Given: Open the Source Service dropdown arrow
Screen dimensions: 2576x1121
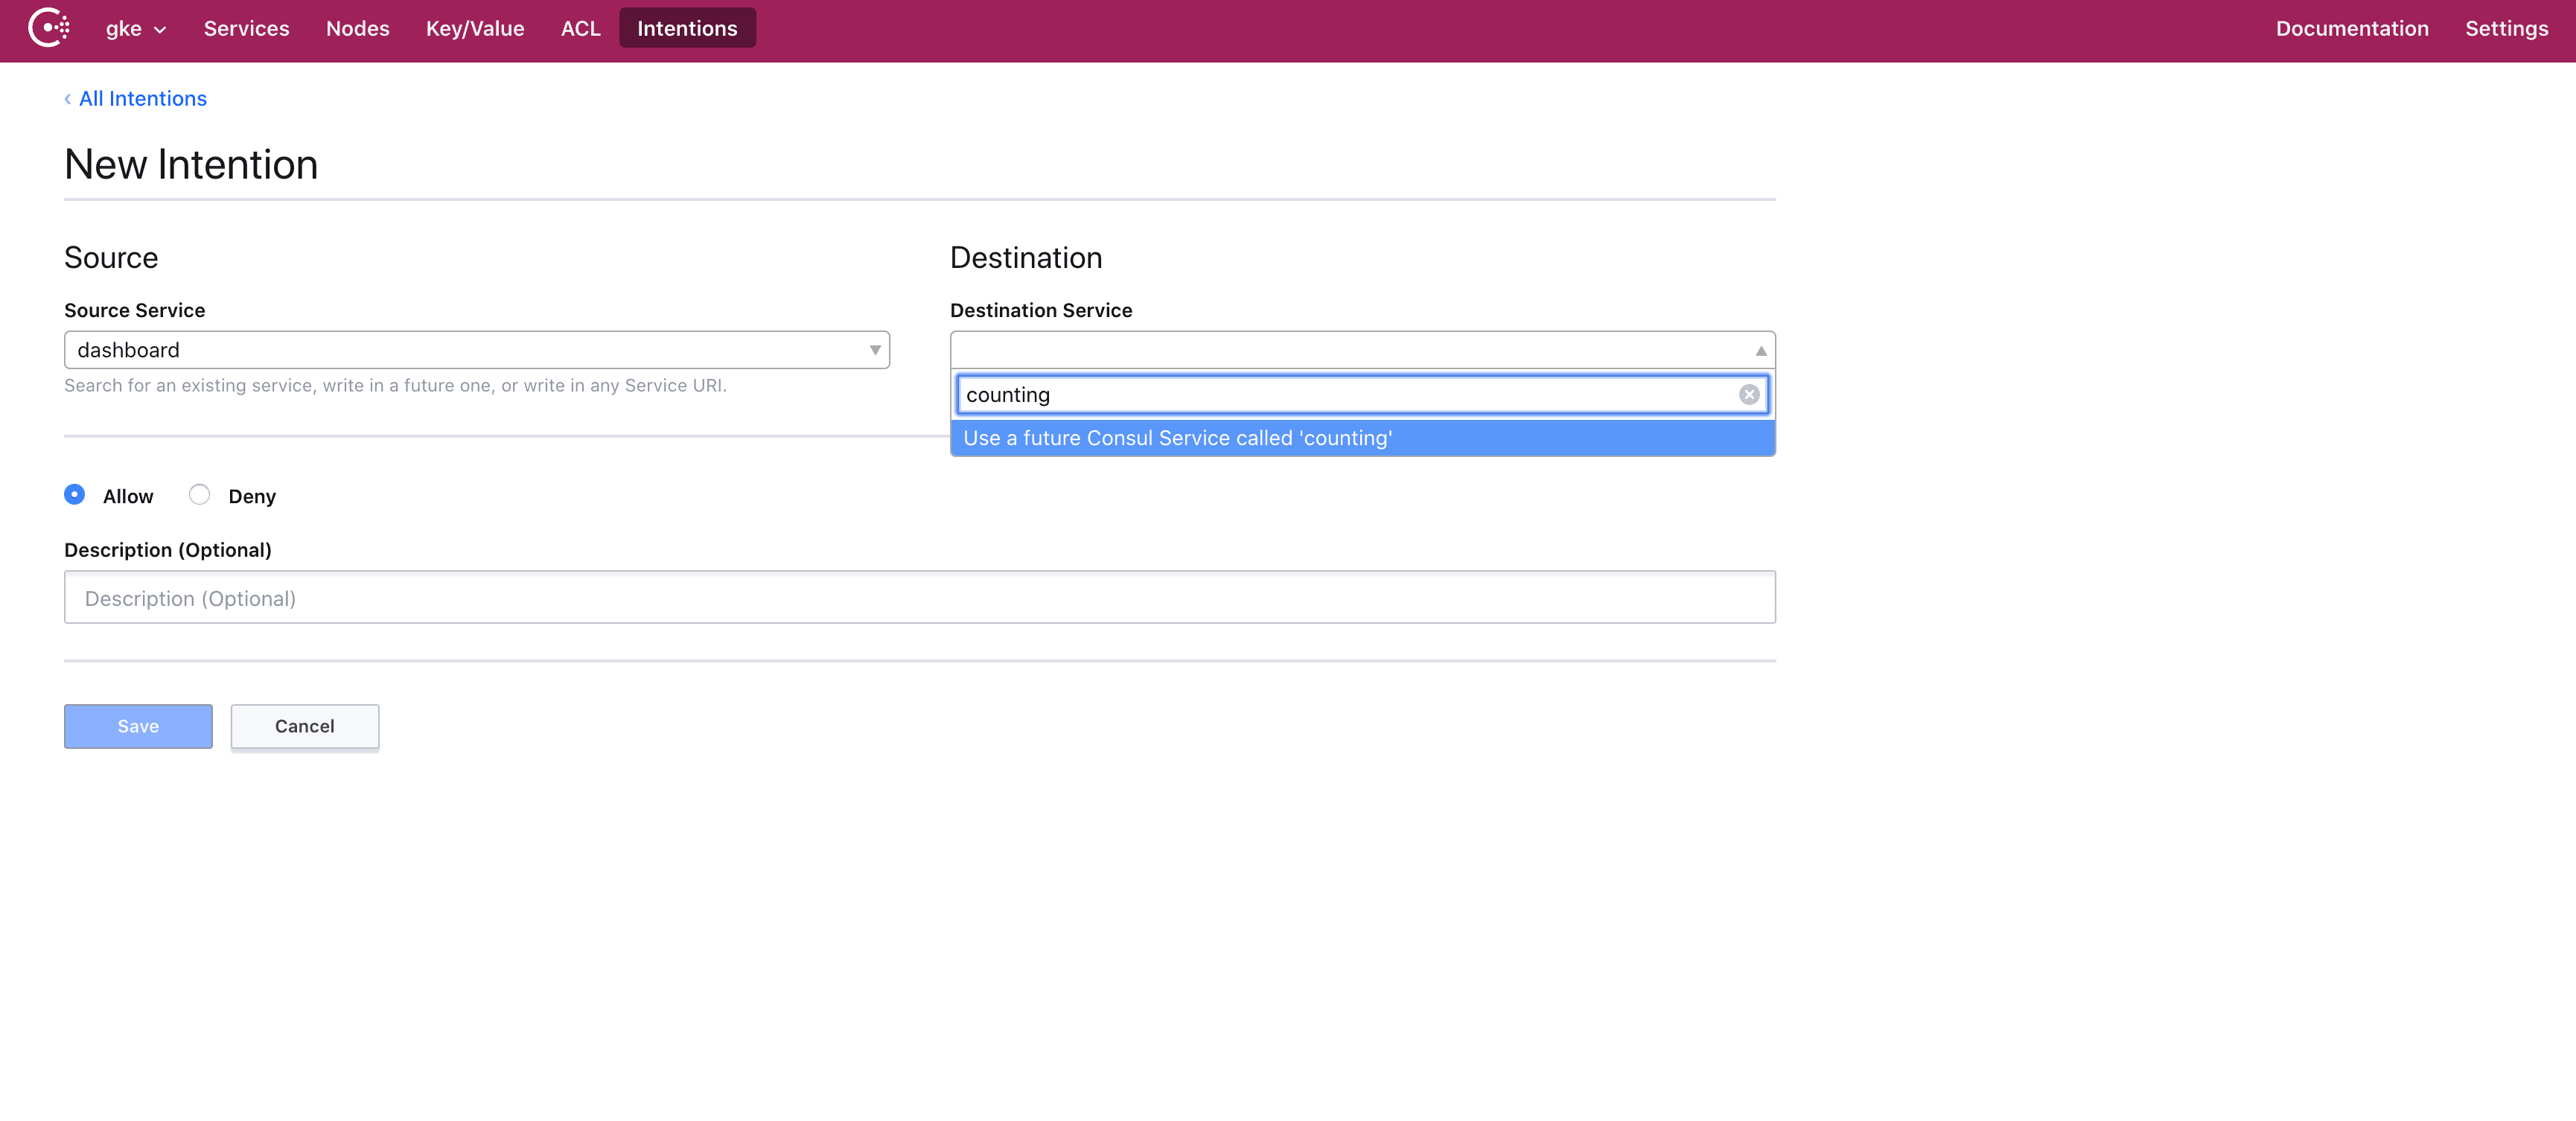Looking at the screenshot, I should tap(873, 350).
